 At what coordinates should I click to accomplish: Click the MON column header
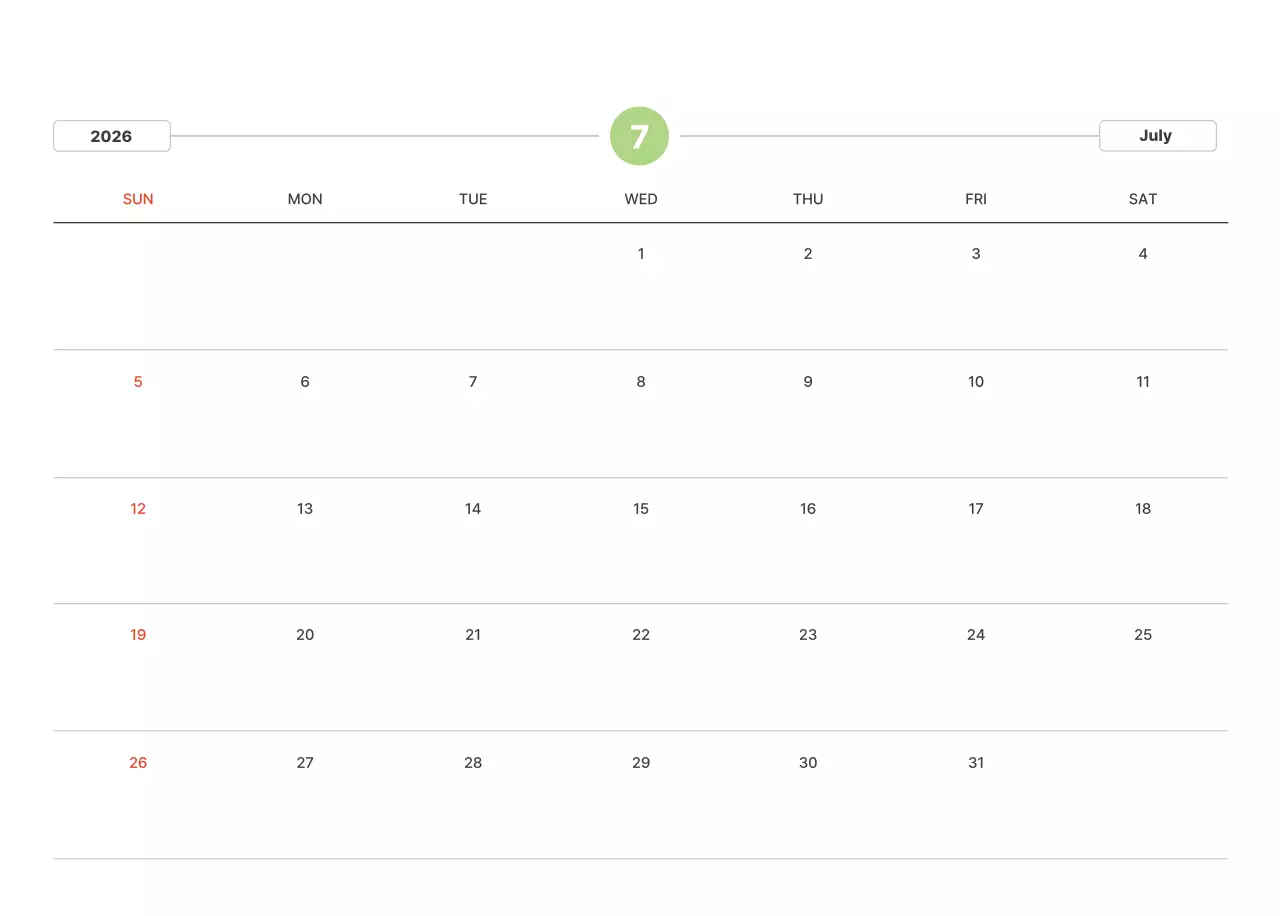pyautogui.click(x=305, y=199)
